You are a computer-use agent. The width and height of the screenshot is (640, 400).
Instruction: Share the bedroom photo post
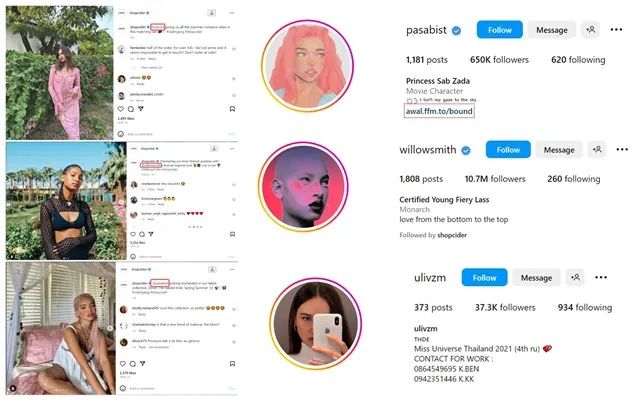pyautogui.click(x=142, y=363)
